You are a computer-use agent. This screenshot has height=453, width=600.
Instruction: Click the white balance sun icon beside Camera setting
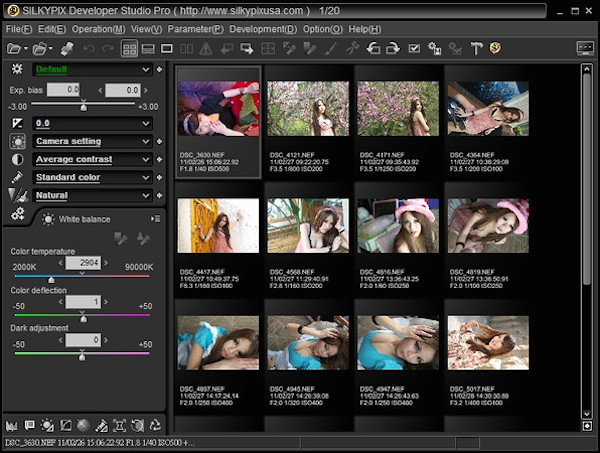pos(17,141)
